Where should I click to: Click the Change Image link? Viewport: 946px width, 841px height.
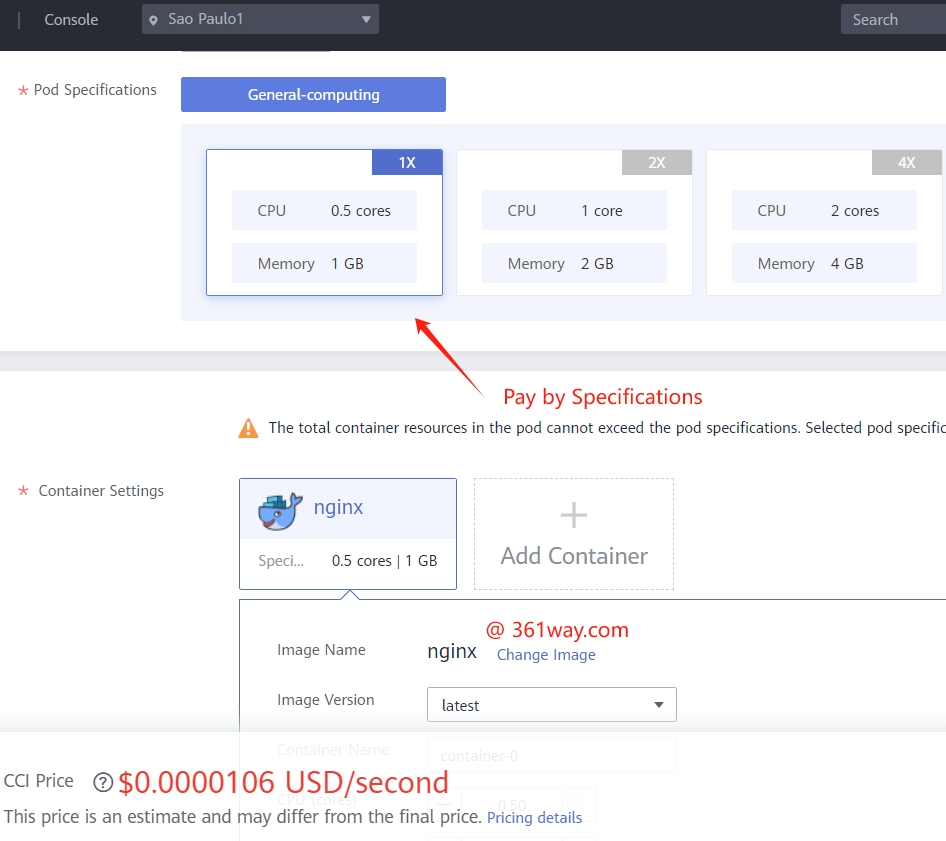(x=546, y=655)
